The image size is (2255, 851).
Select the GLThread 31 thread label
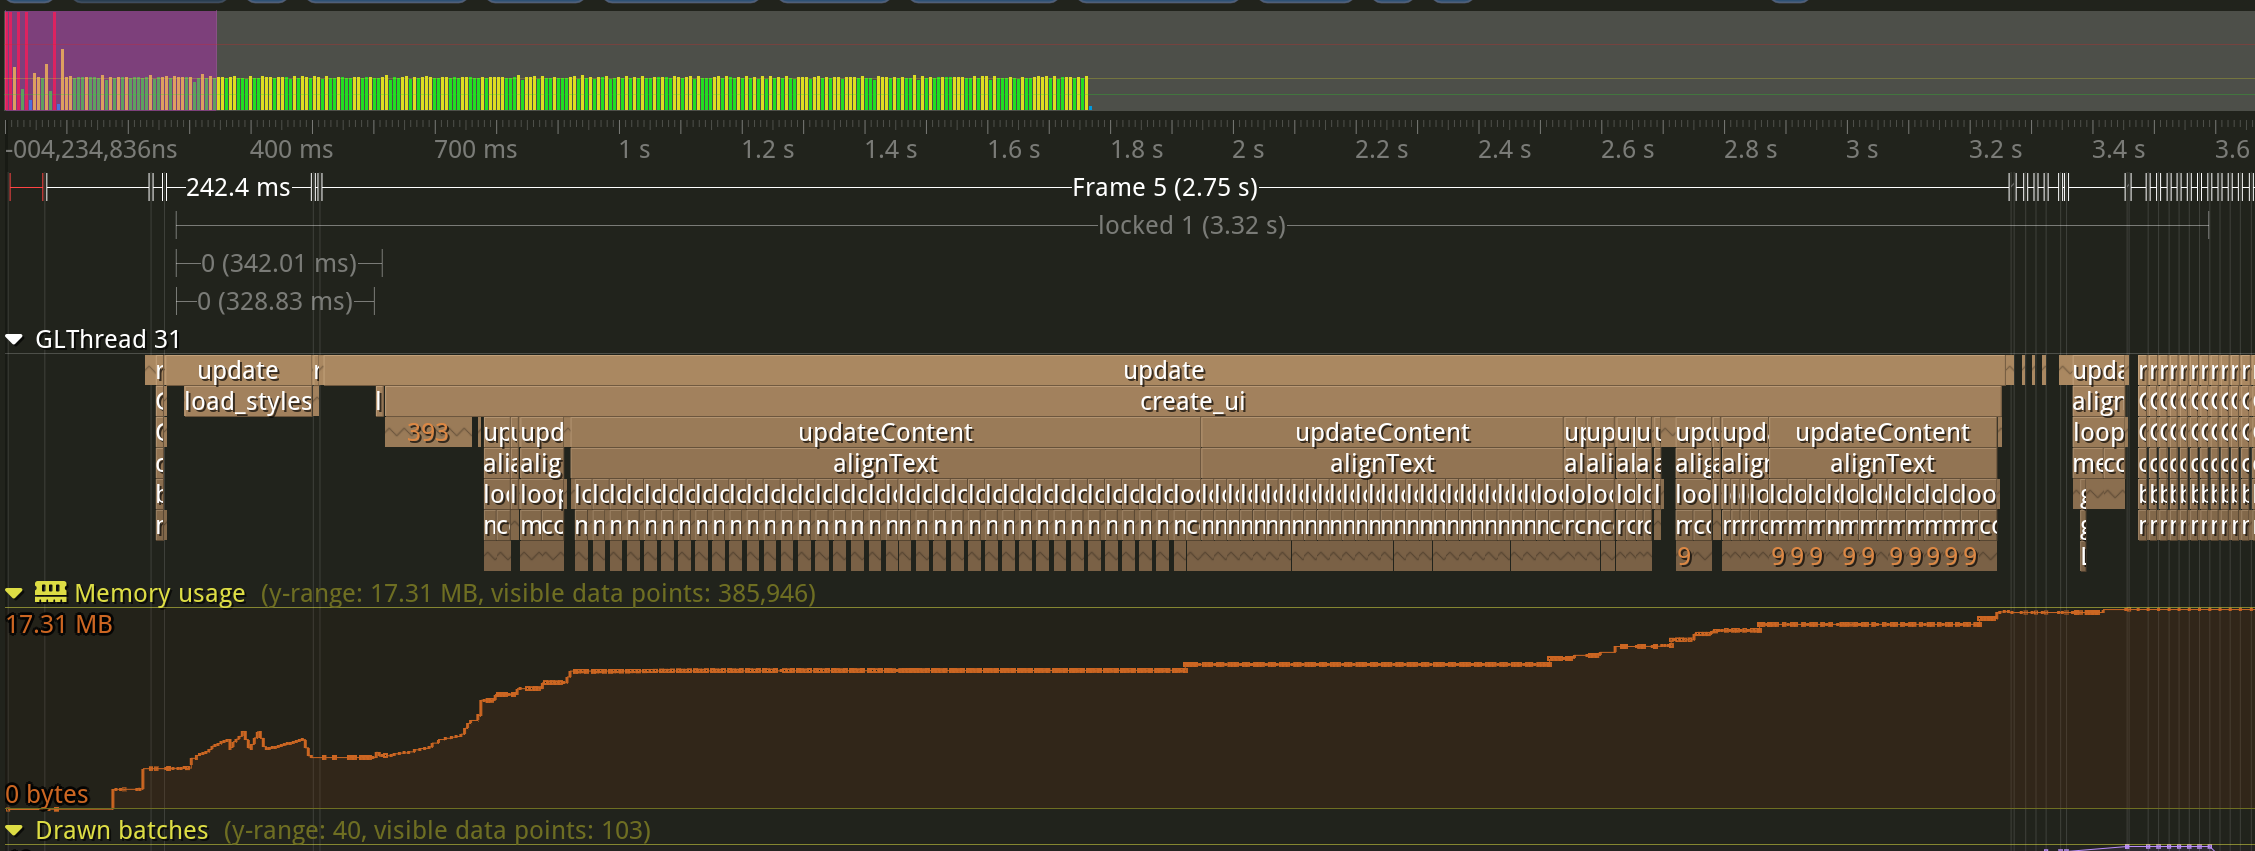pos(107,340)
